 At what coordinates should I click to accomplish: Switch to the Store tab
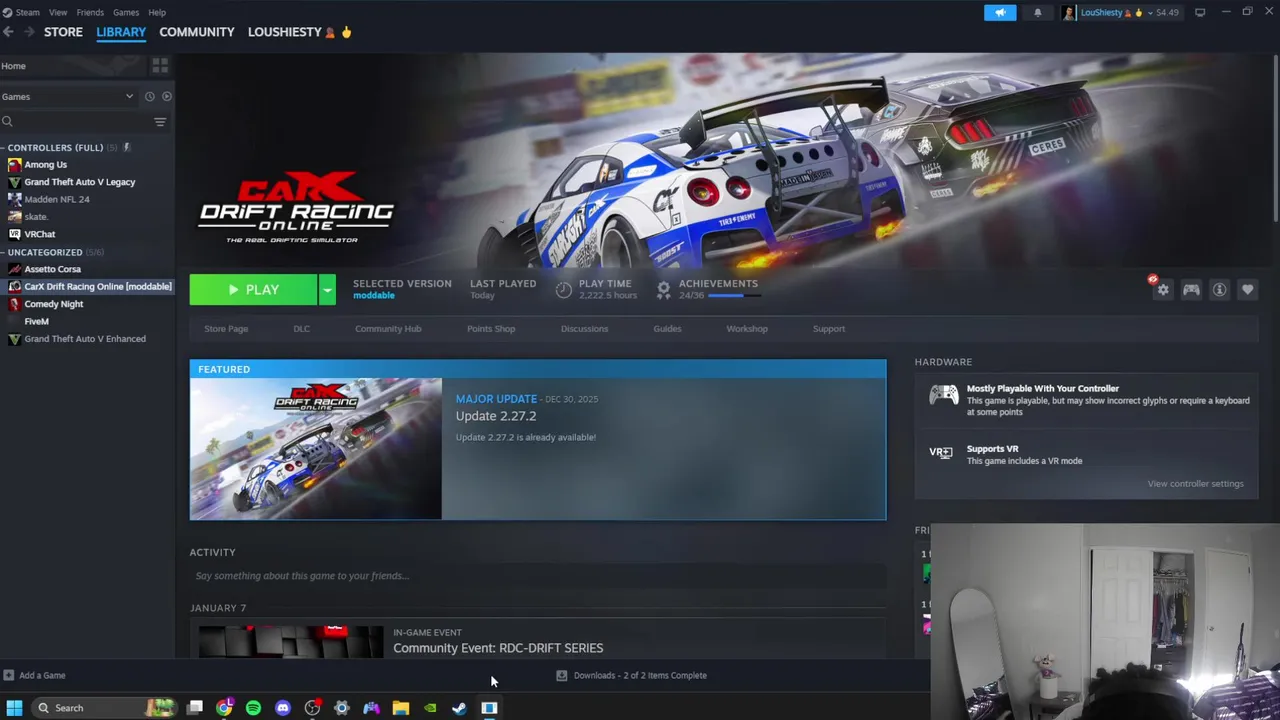tap(63, 32)
